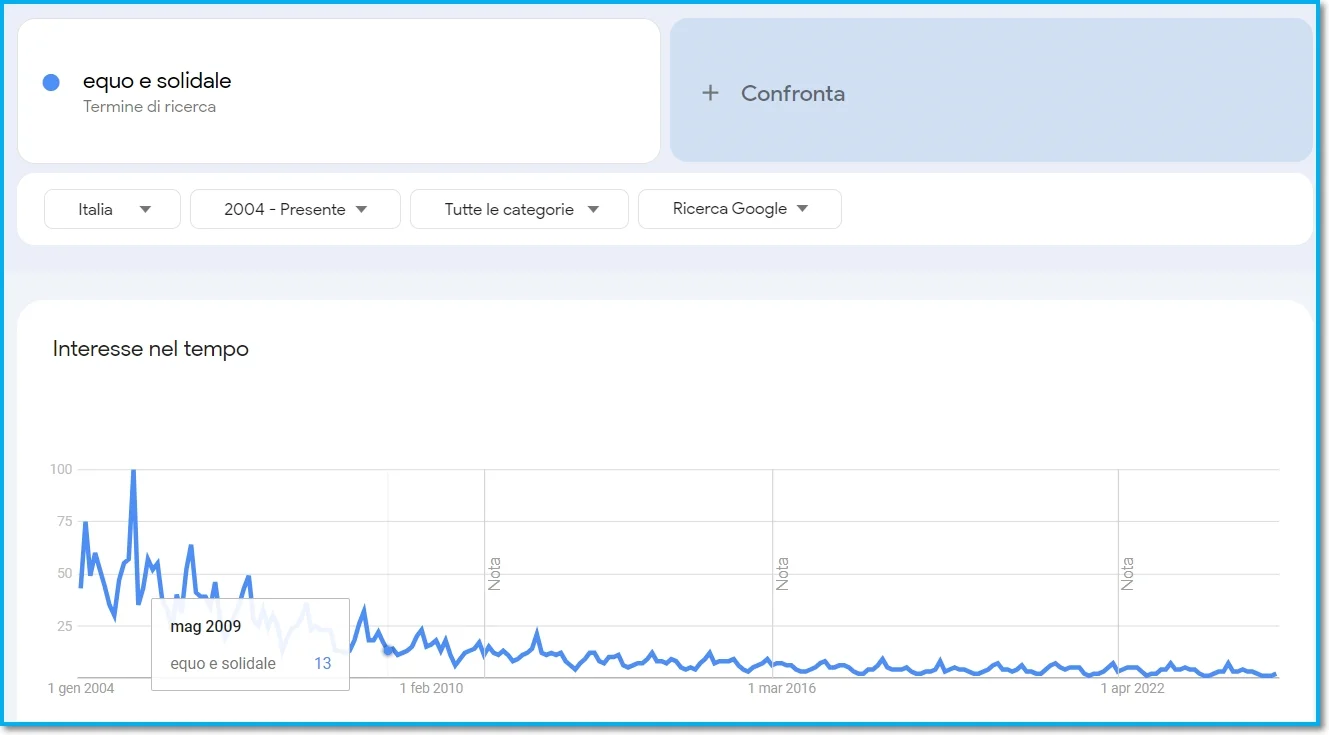The image size is (1329, 735).
Task: Click the Nota marker near 2011
Action: pos(495,574)
